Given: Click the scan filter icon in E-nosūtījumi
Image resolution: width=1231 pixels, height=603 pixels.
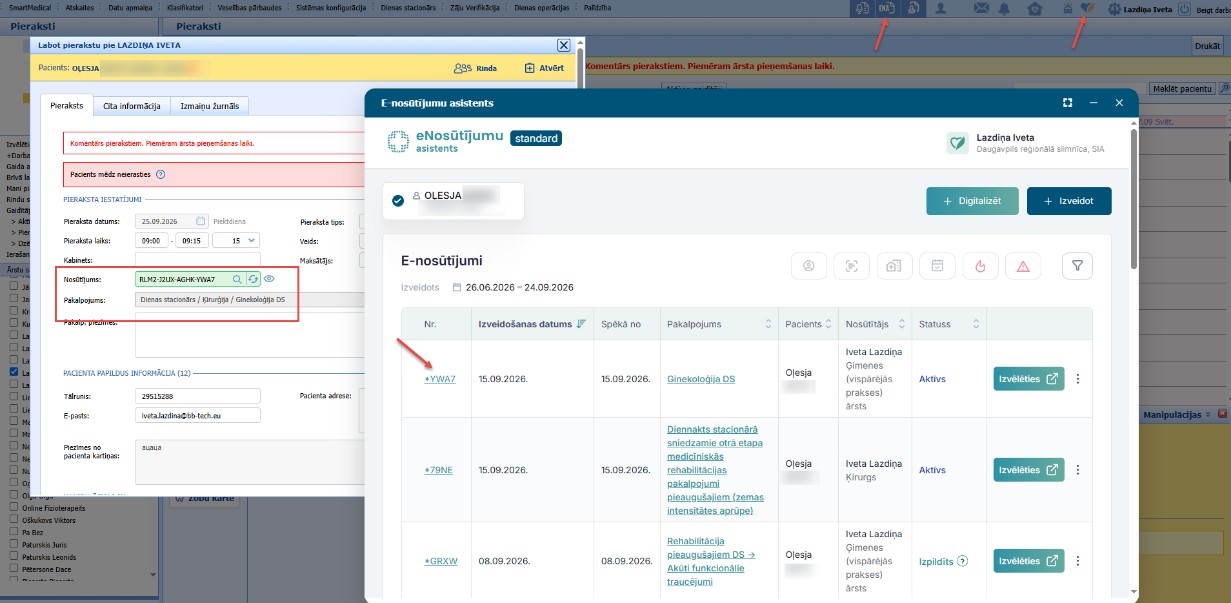Looking at the screenshot, I should 851,265.
